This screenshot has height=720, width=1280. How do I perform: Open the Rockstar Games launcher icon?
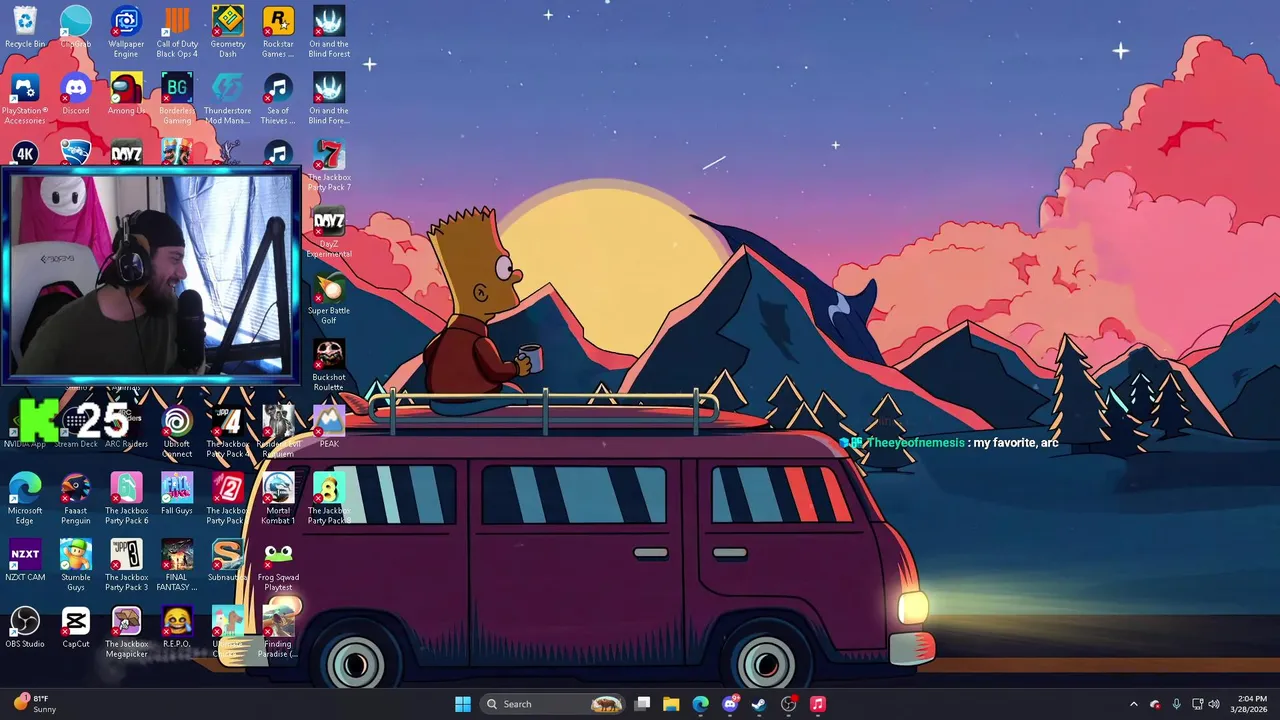(278, 32)
